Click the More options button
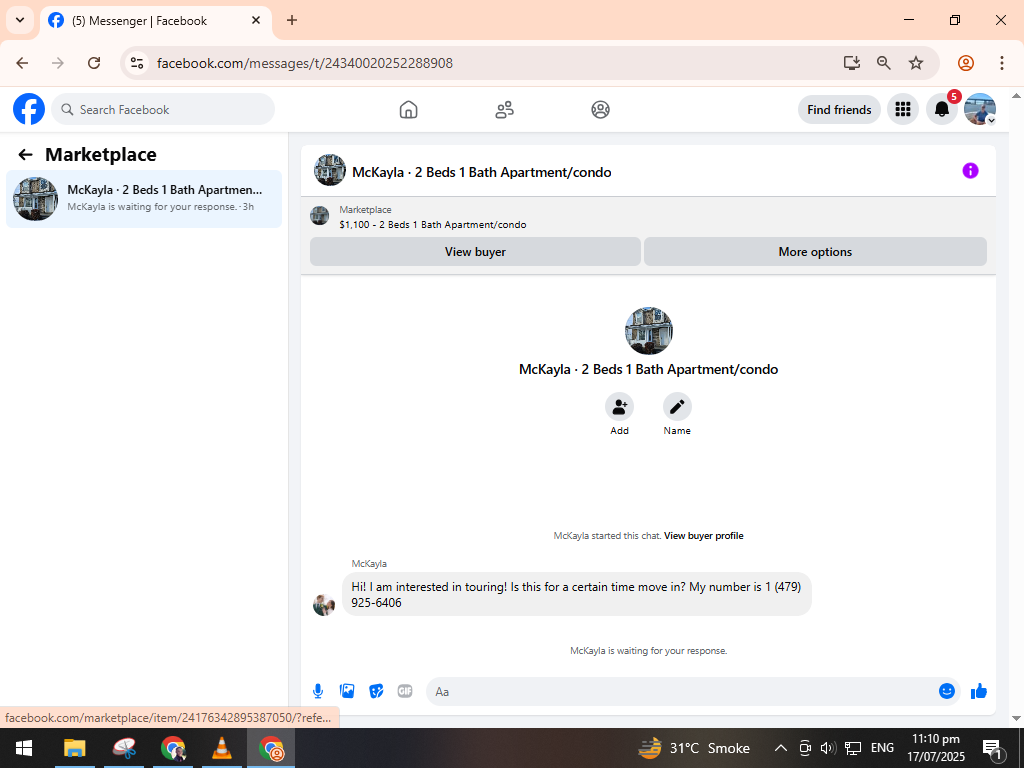The width and height of the screenshot is (1024, 768). click(815, 252)
